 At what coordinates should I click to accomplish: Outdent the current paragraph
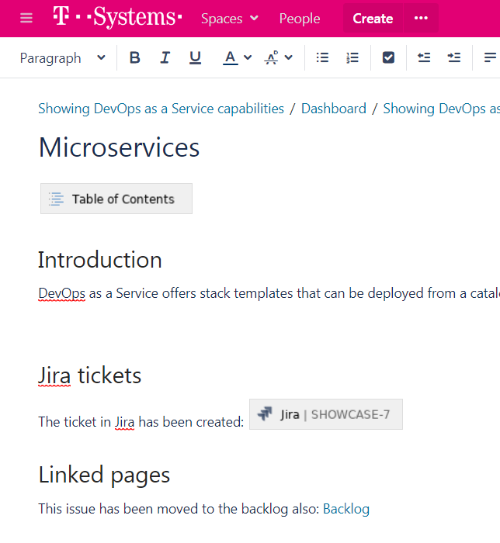[424, 57]
